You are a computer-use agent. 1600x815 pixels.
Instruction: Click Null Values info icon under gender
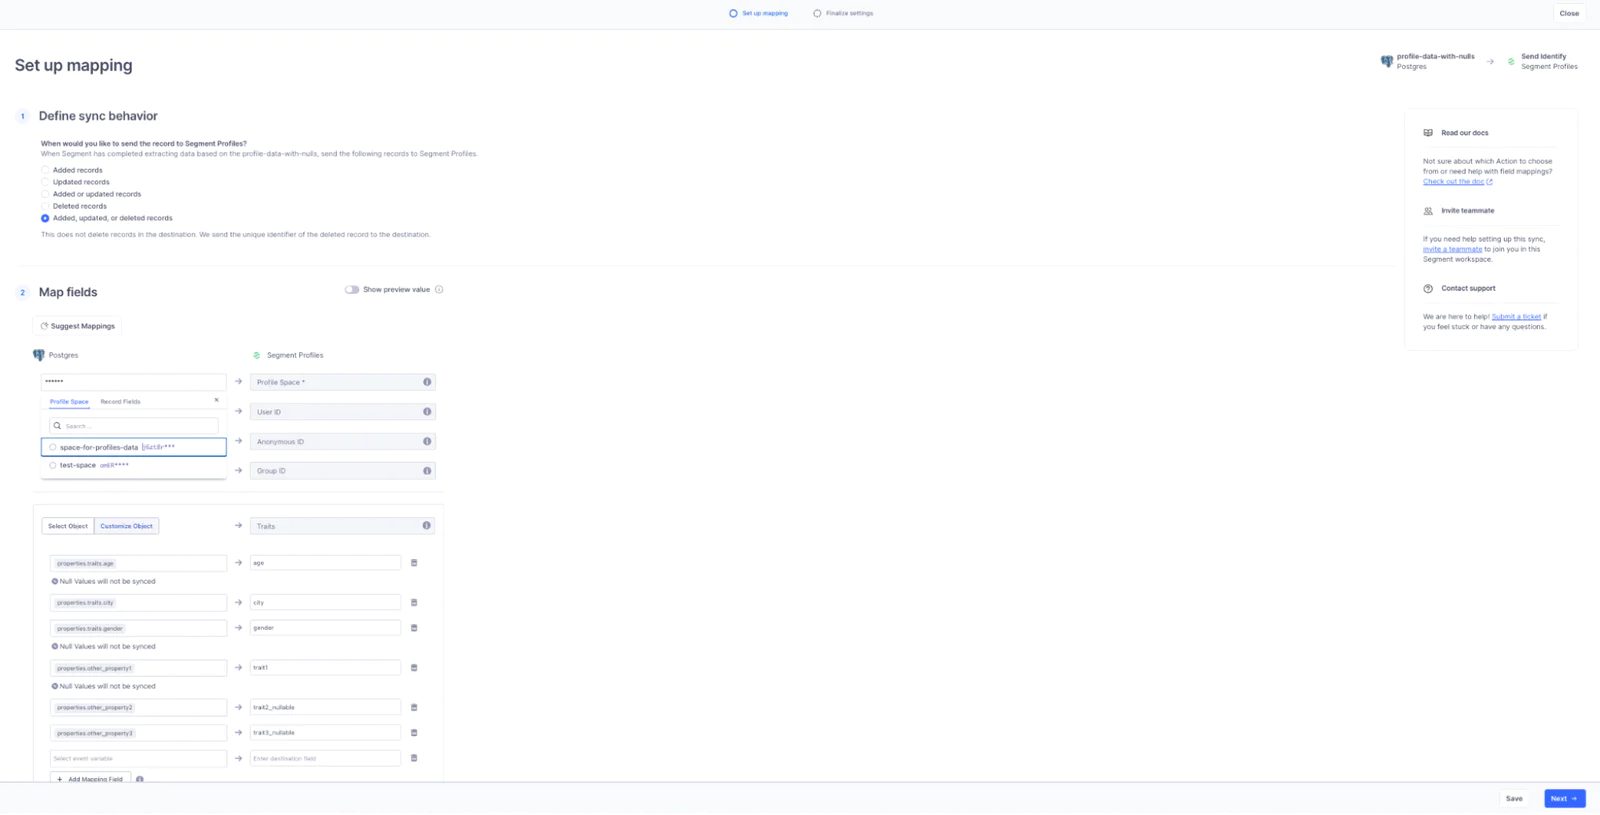click(x=55, y=647)
